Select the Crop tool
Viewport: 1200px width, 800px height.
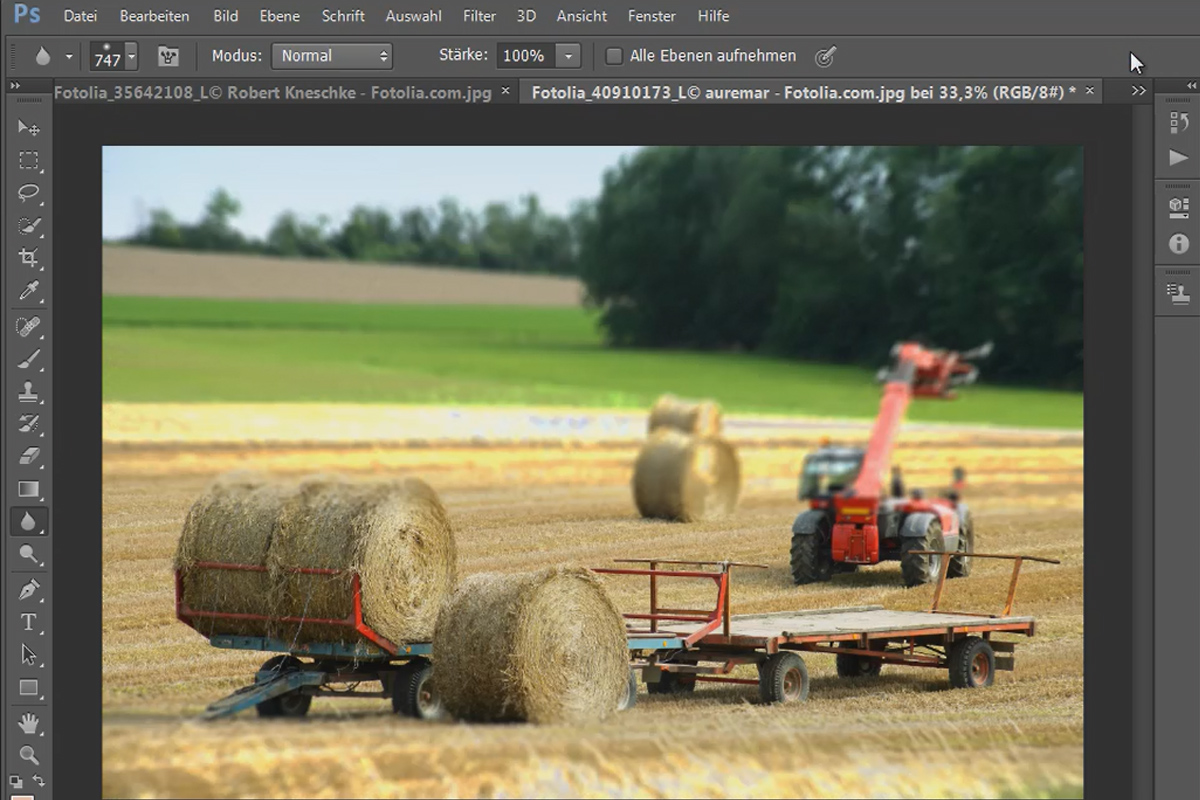tap(29, 258)
